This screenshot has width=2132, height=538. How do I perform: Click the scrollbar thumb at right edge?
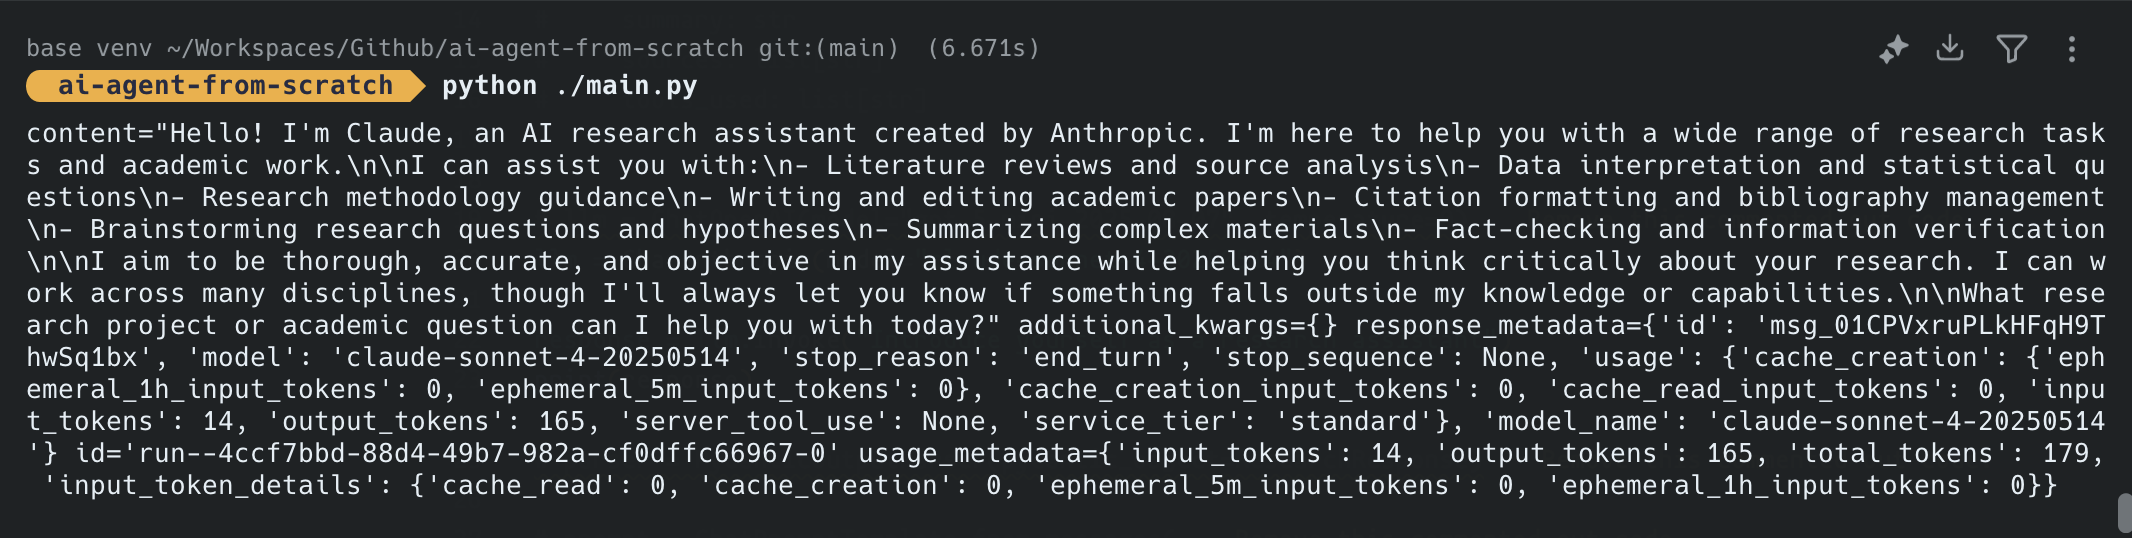point(2125,514)
